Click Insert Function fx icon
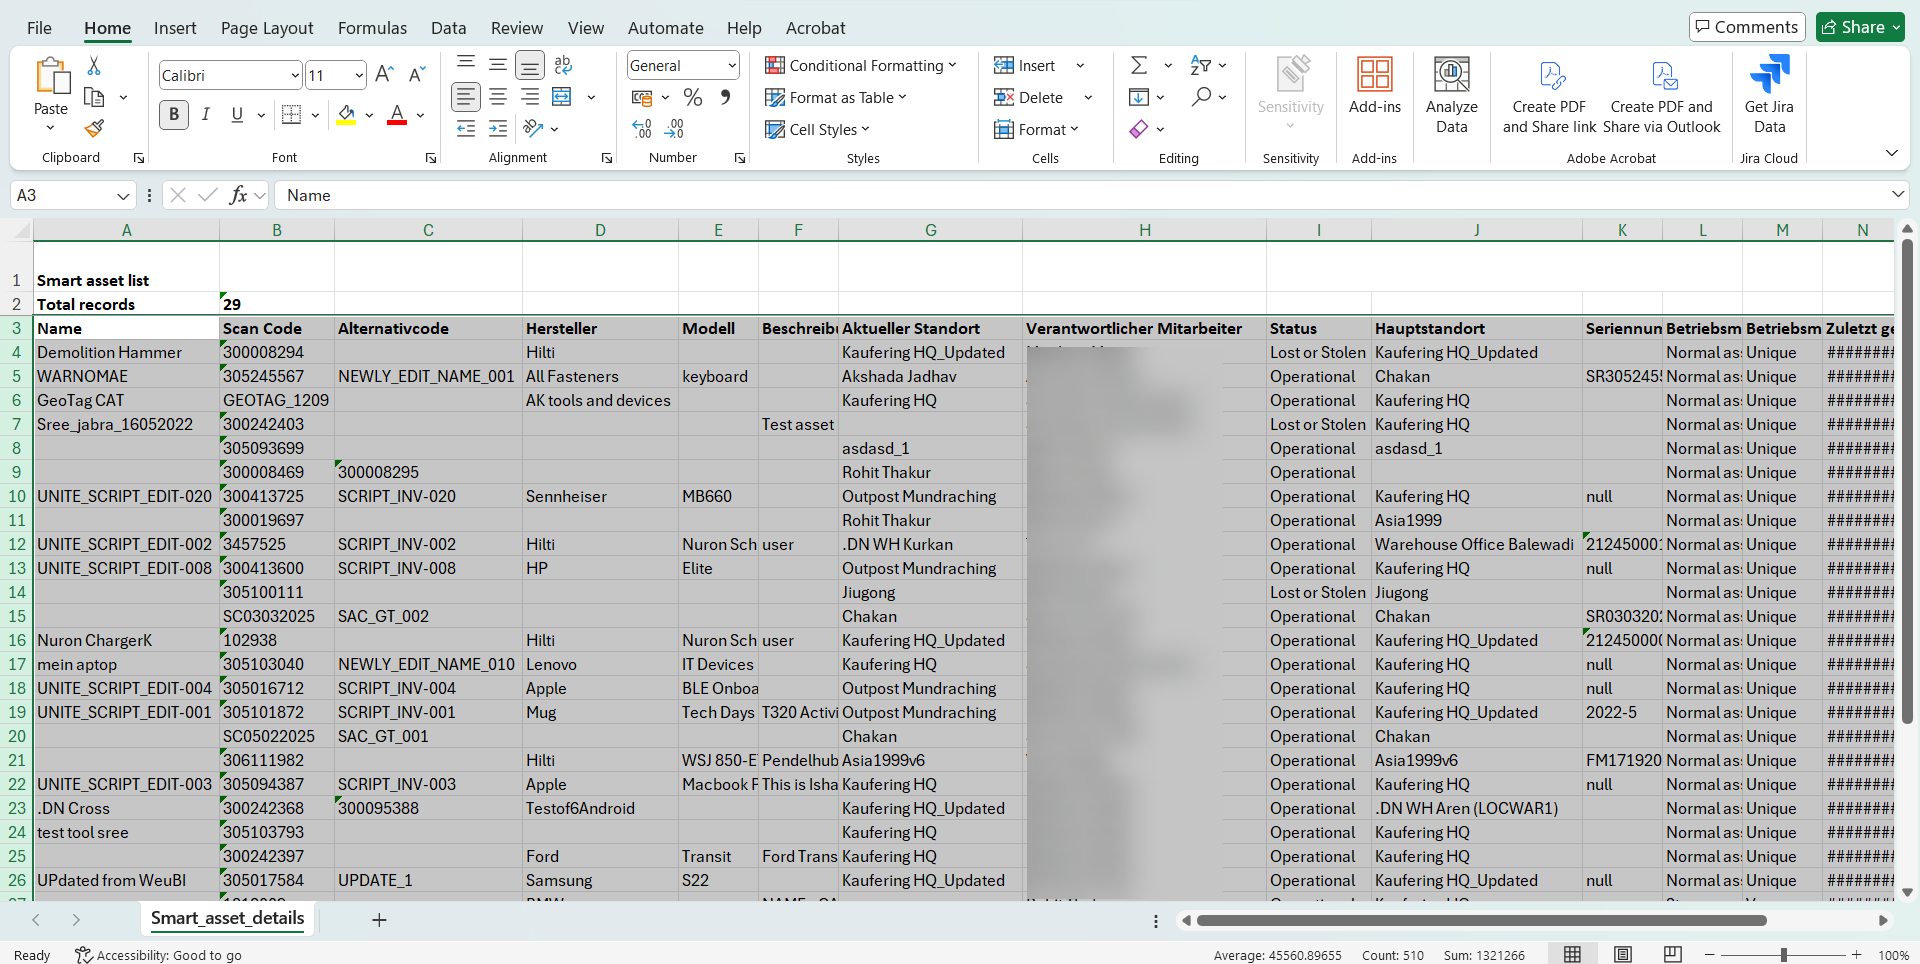The image size is (1920, 964). 238,195
